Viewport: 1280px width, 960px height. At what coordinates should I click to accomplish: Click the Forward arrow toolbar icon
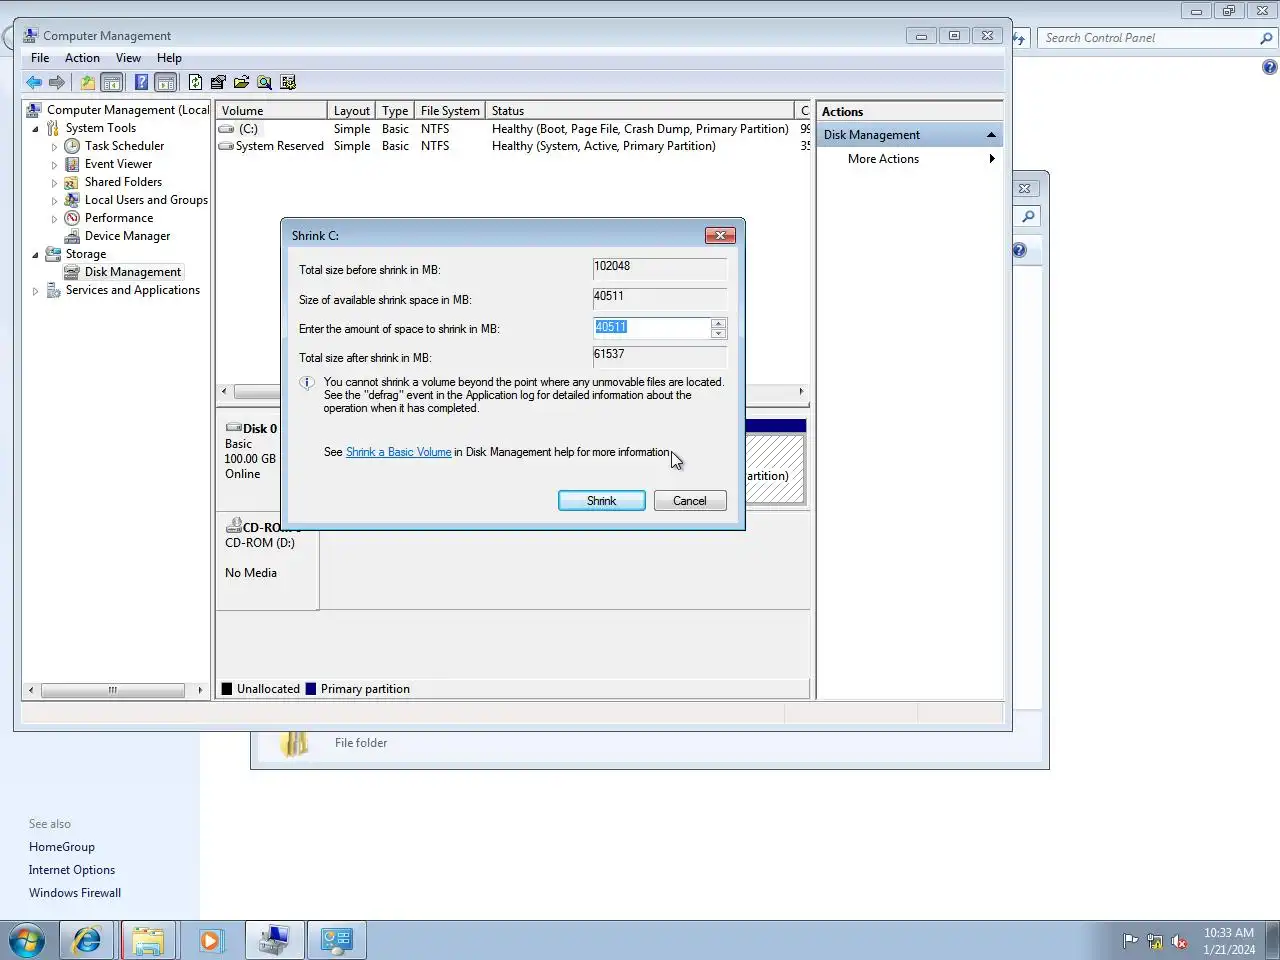click(x=57, y=83)
